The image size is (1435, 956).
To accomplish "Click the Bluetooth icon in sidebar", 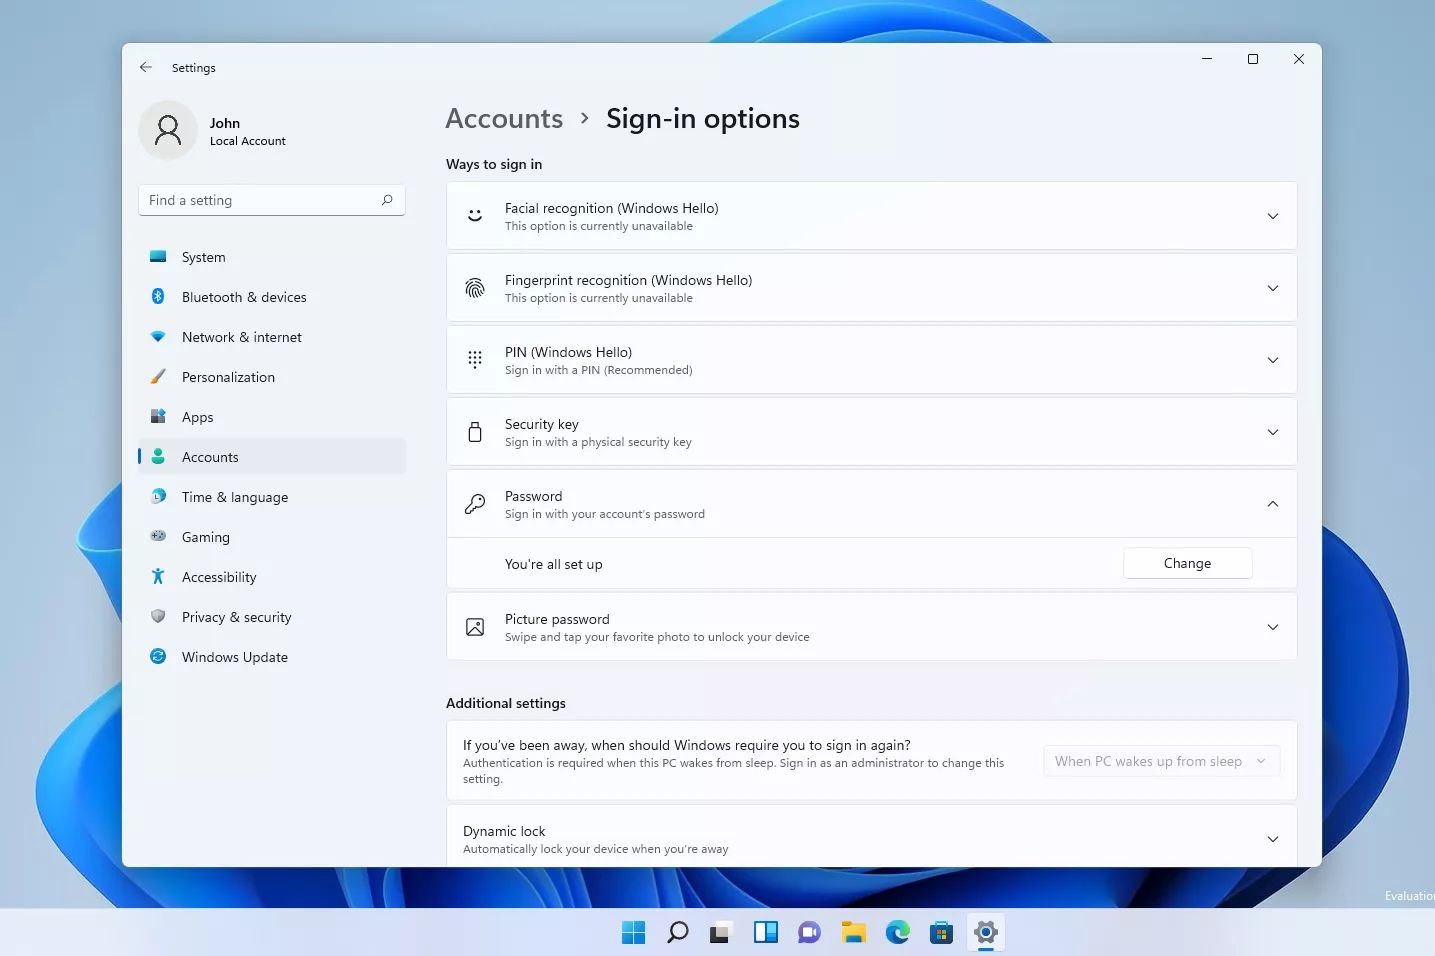I will [158, 296].
